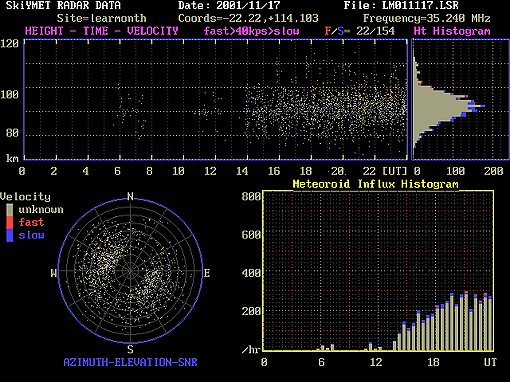This screenshot has width=510, height=382.
Task: Click the '120' height axis label
Action: [x=9, y=44]
